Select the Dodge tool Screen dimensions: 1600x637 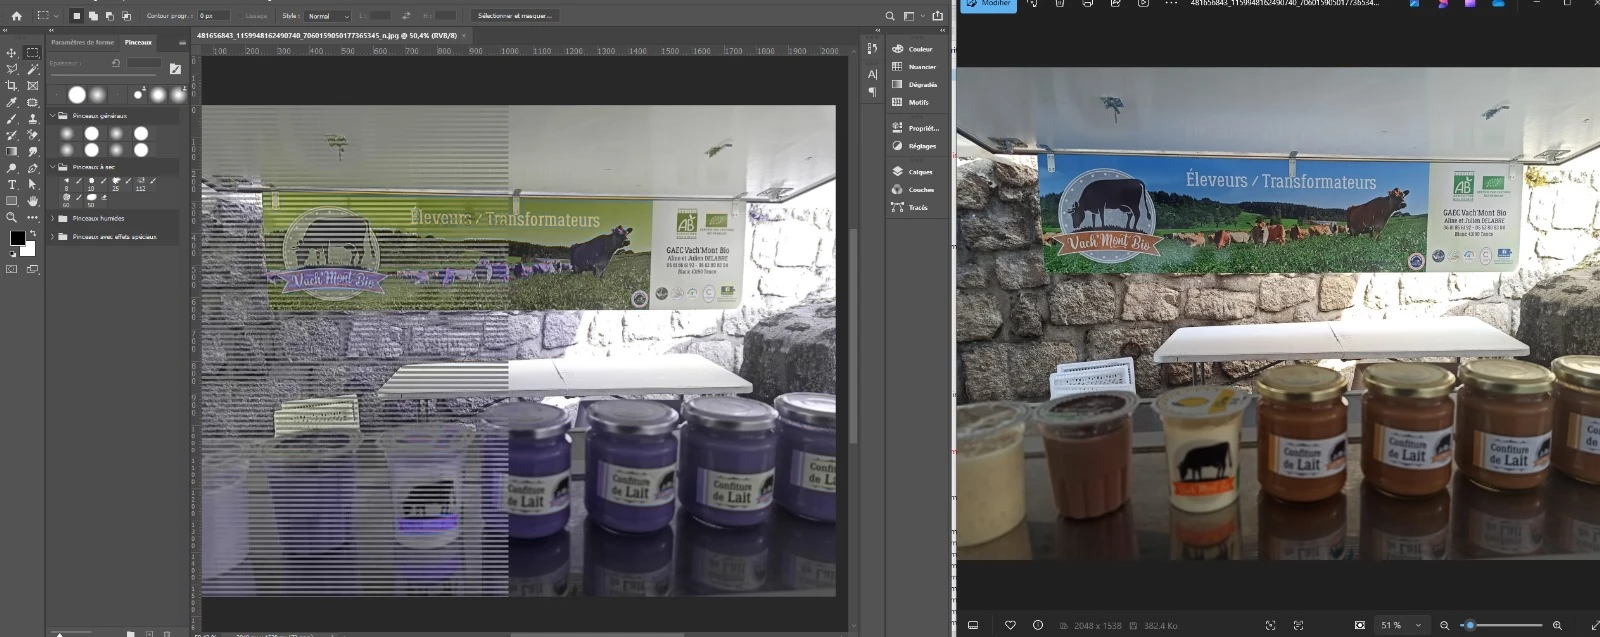[x=12, y=168]
